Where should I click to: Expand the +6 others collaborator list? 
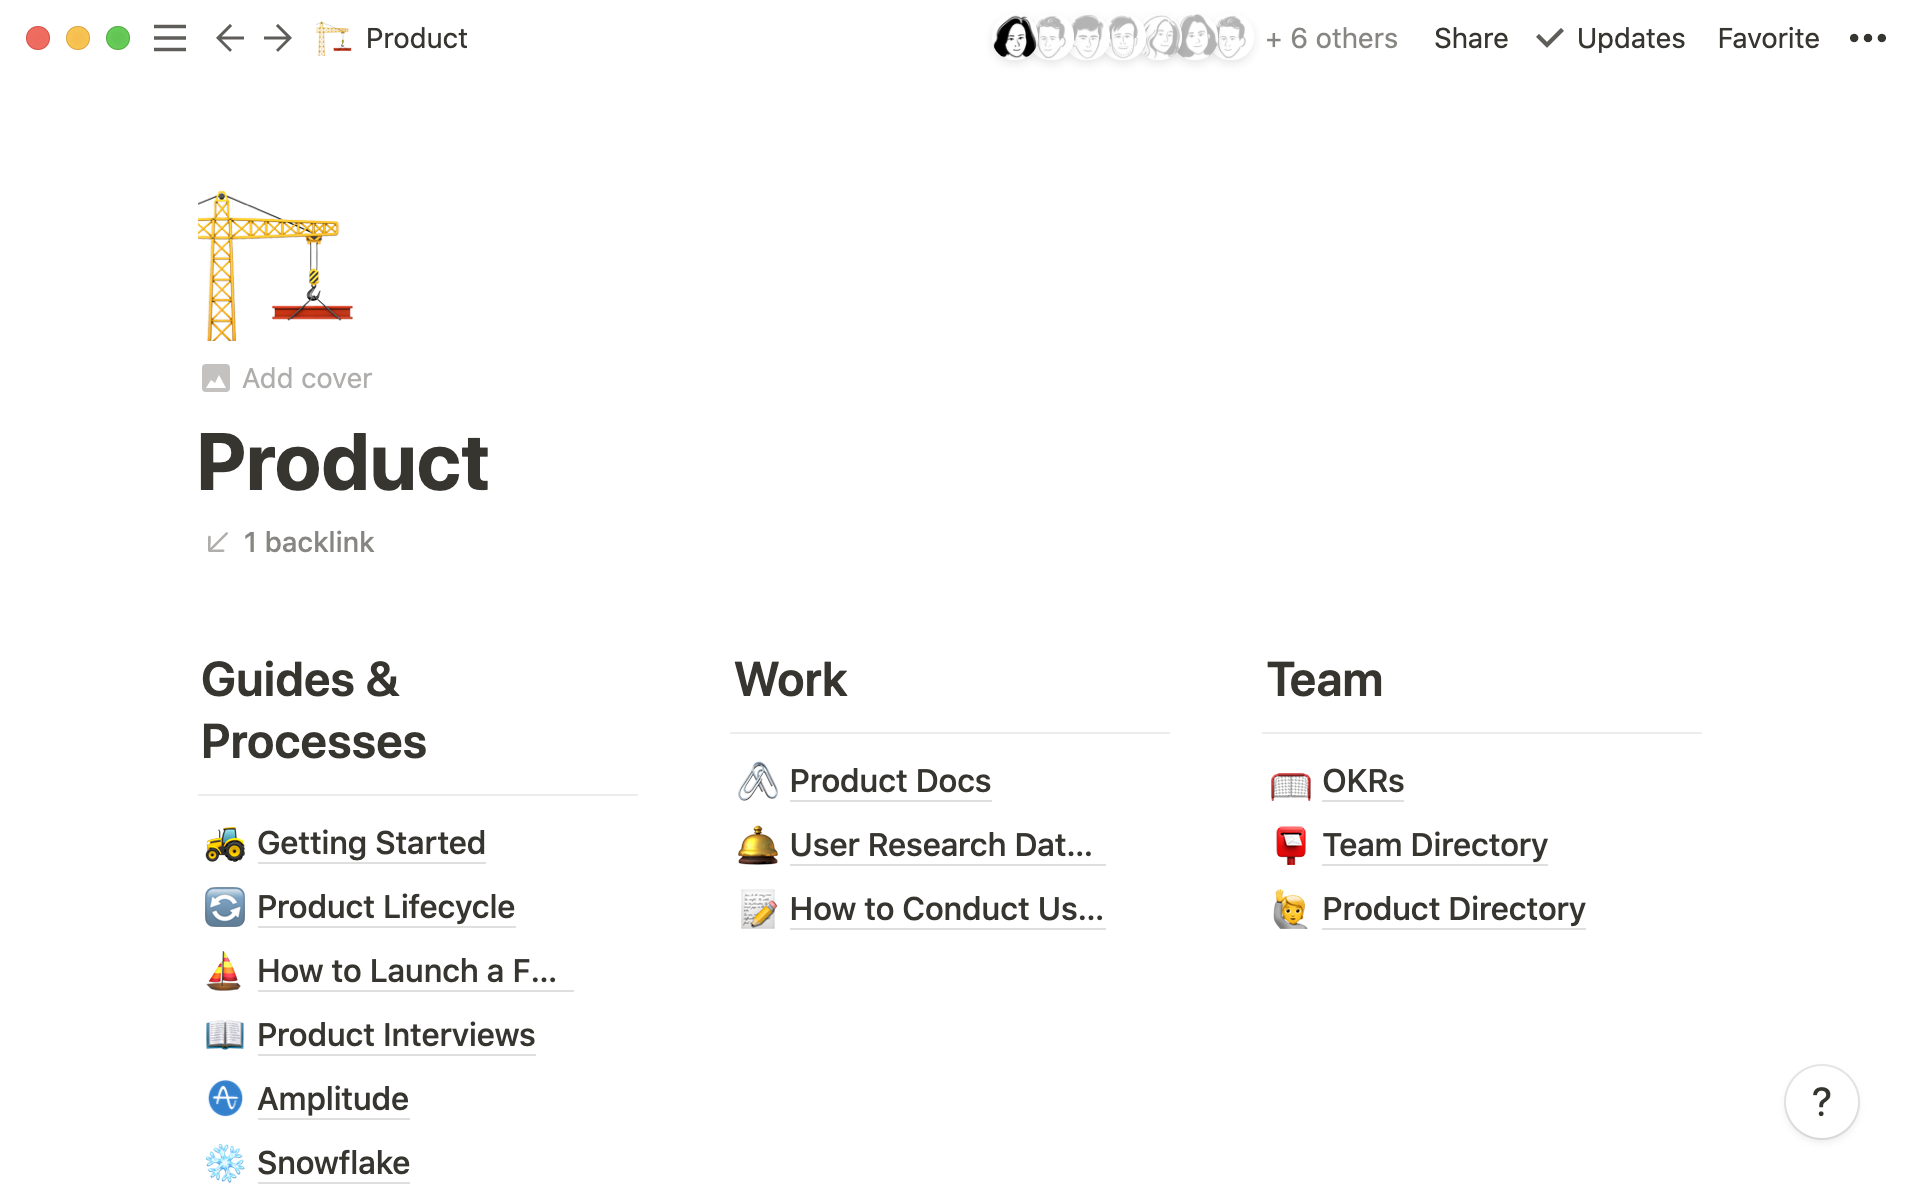(x=1331, y=38)
